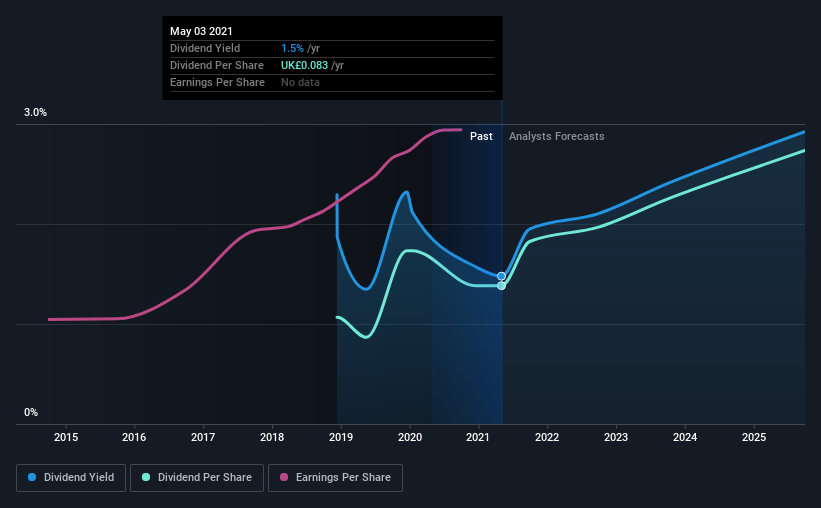Click the 'Analysts Forecasts' label
Screen dimensions: 821x508
(x=557, y=136)
